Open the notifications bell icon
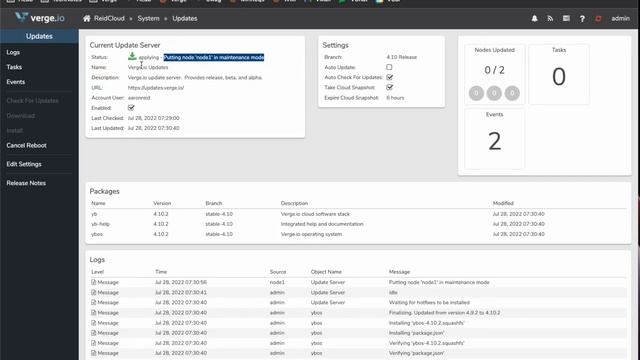 [534, 18]
